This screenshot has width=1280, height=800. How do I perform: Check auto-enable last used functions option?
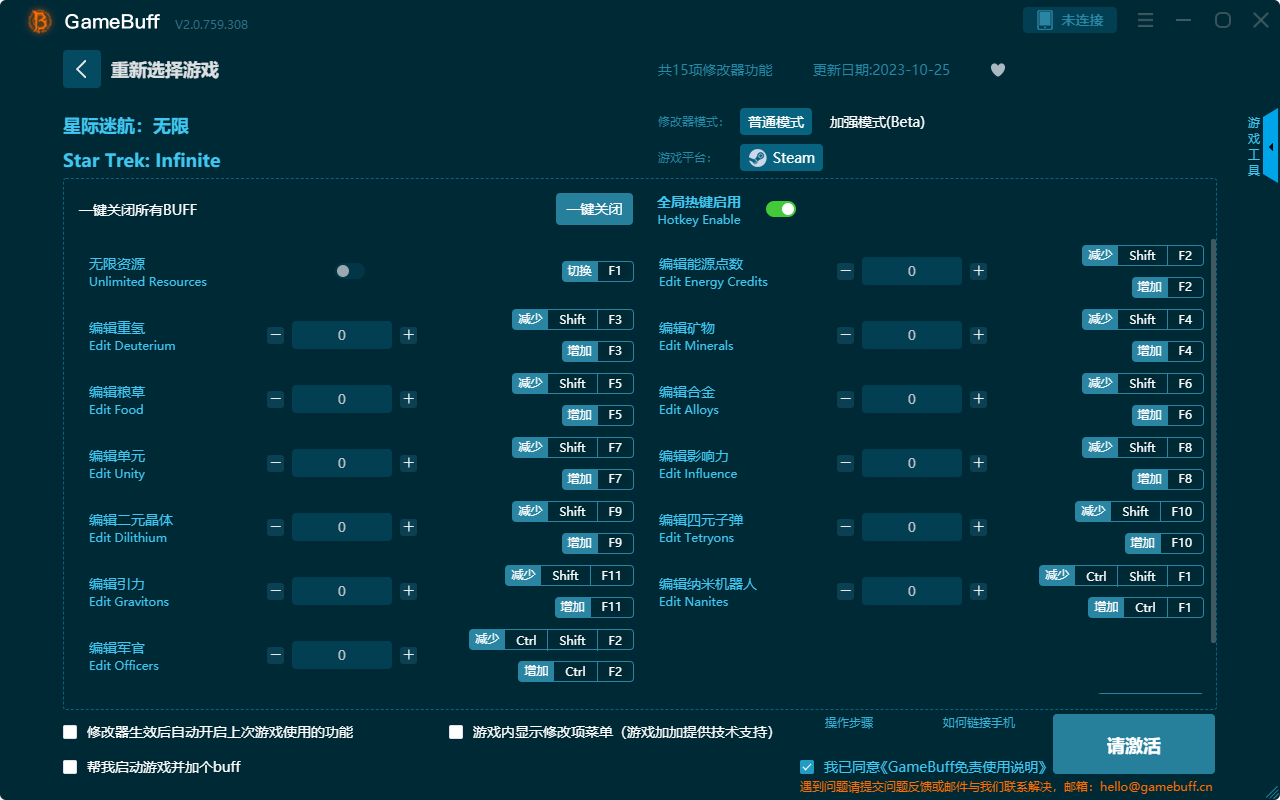70,732
